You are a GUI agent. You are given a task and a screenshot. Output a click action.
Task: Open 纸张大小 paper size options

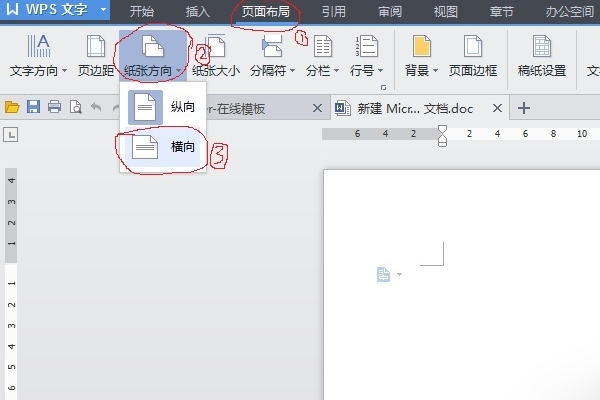216,56
